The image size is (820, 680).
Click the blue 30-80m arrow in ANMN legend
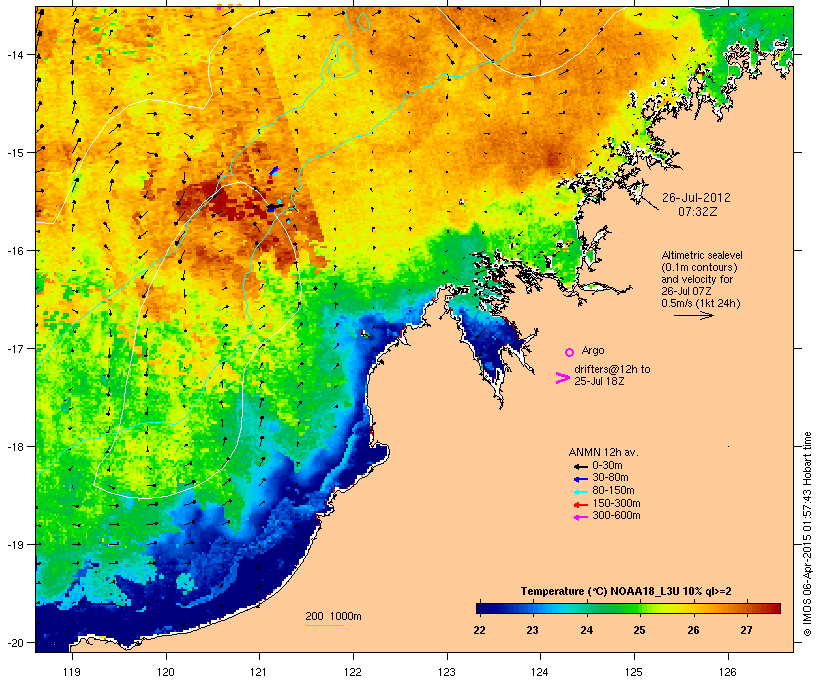[581, 479]
